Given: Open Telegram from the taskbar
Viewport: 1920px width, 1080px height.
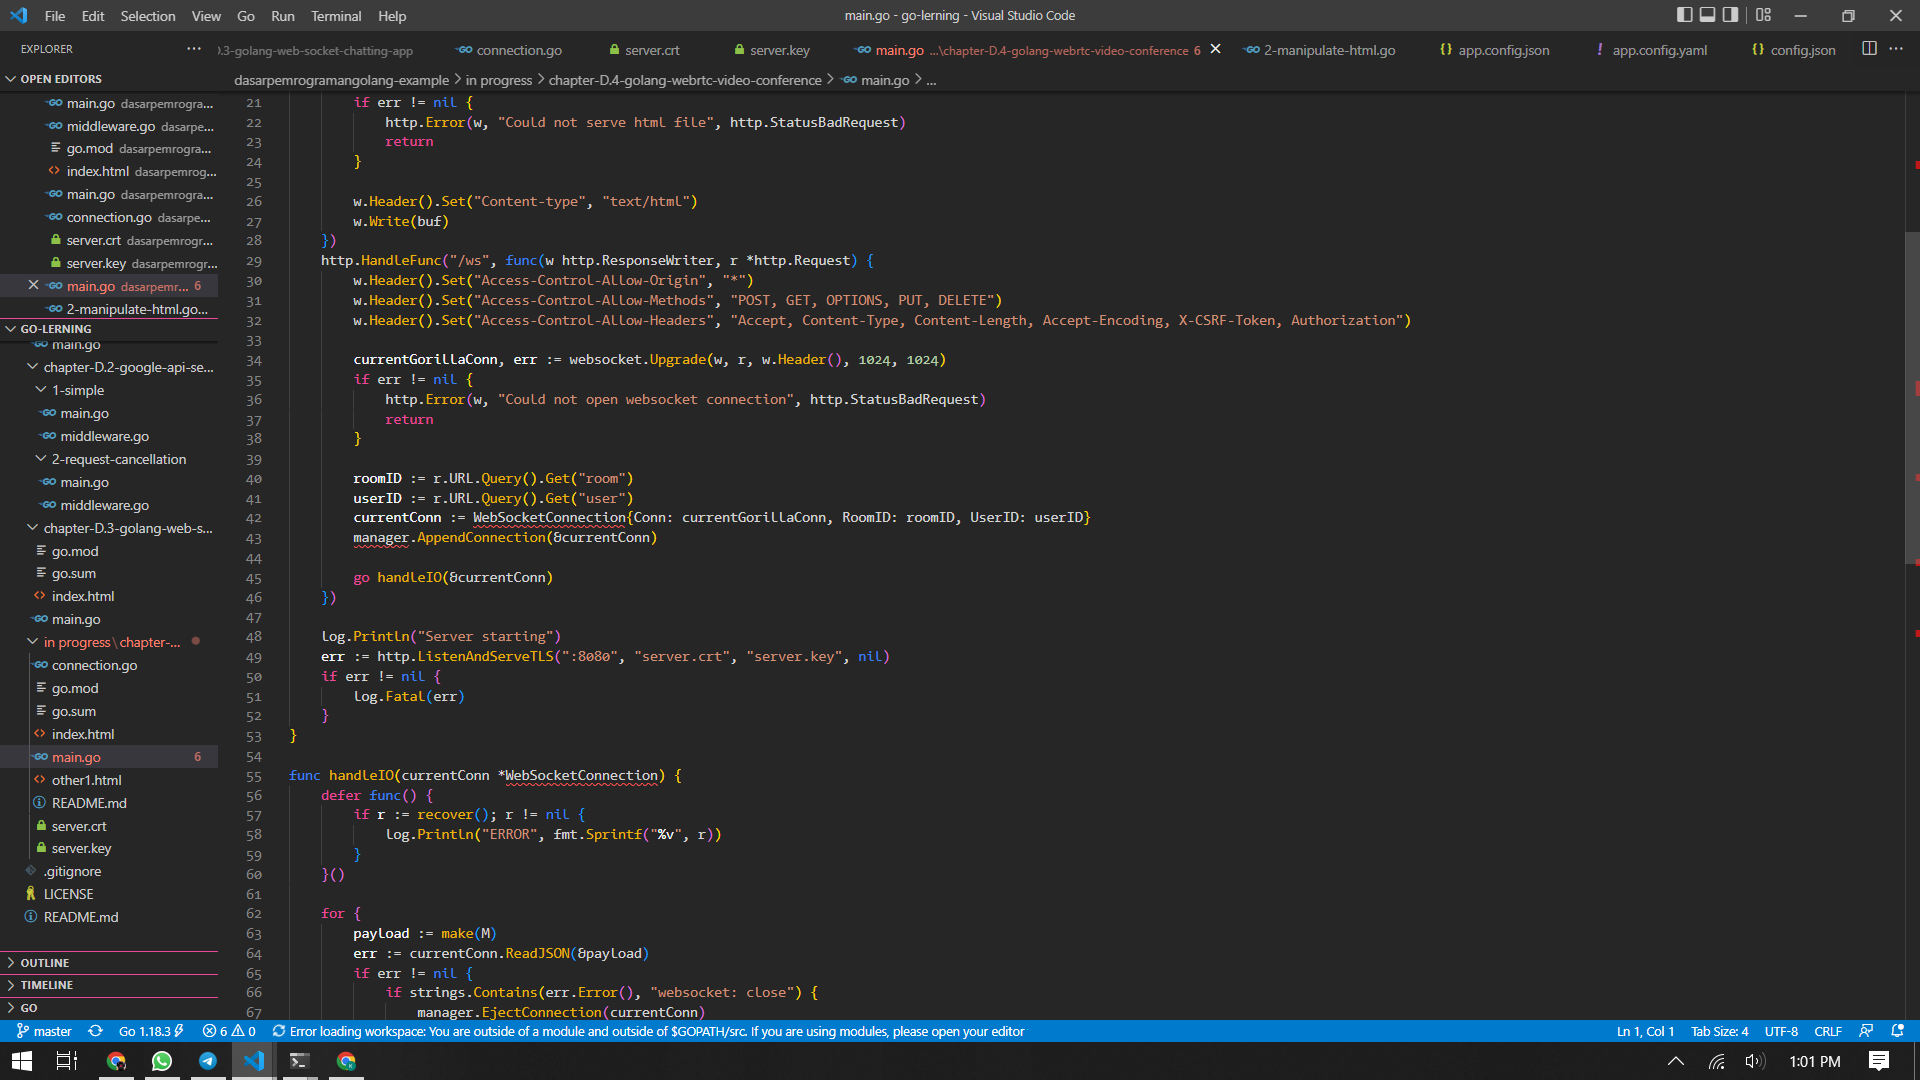Looking at the screenshot, I should click(x=208, y=1061).
